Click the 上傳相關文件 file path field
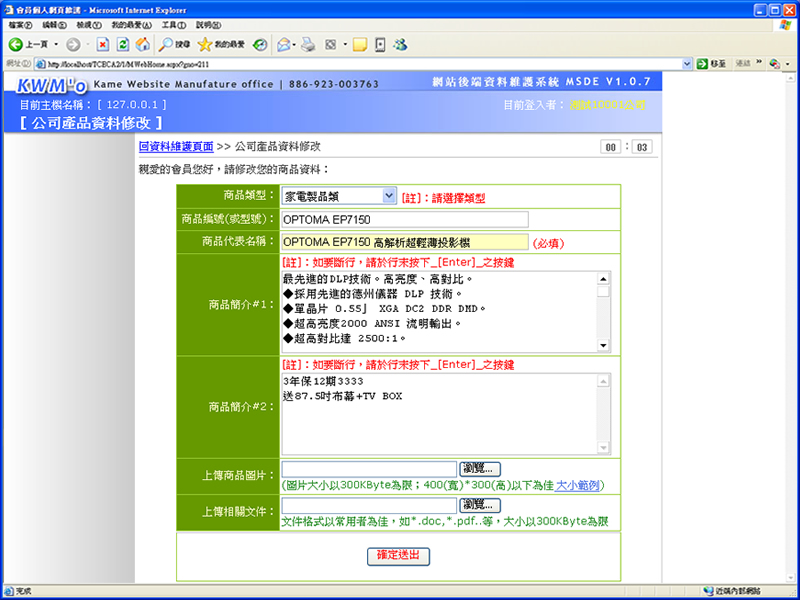This screenshot has height=600, width=800. tap(369, 506)
